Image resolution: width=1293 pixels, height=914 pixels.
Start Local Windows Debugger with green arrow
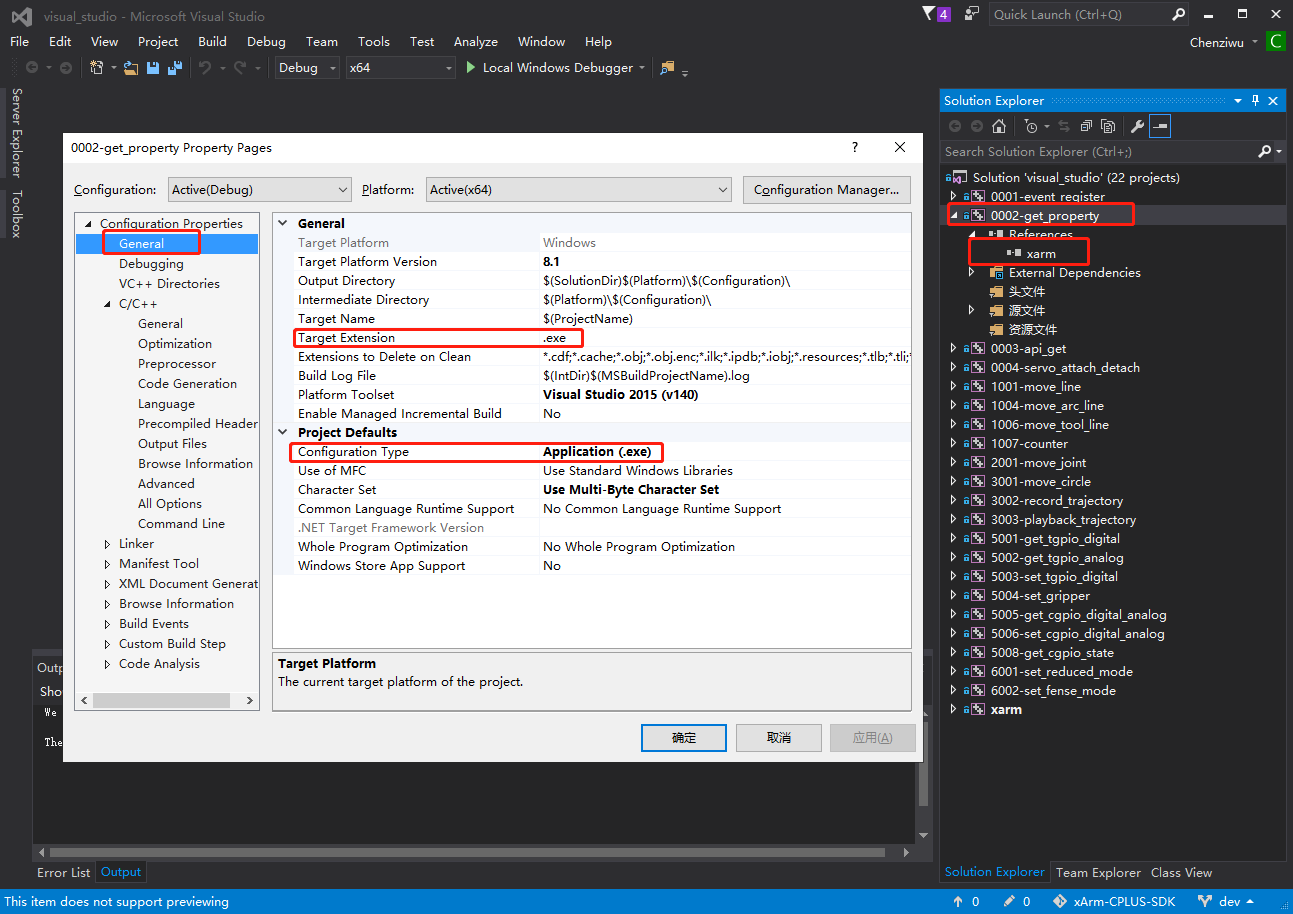coord(473,68)
